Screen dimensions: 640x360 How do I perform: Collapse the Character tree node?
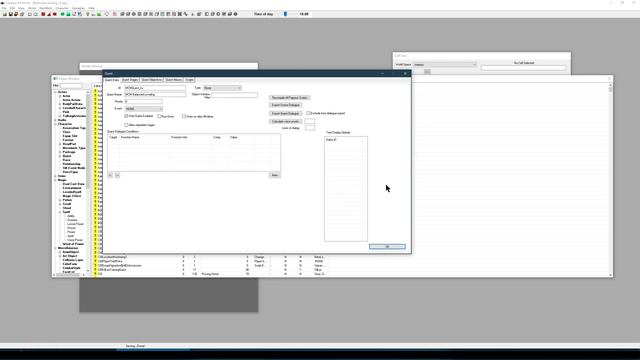click(56, 124)
